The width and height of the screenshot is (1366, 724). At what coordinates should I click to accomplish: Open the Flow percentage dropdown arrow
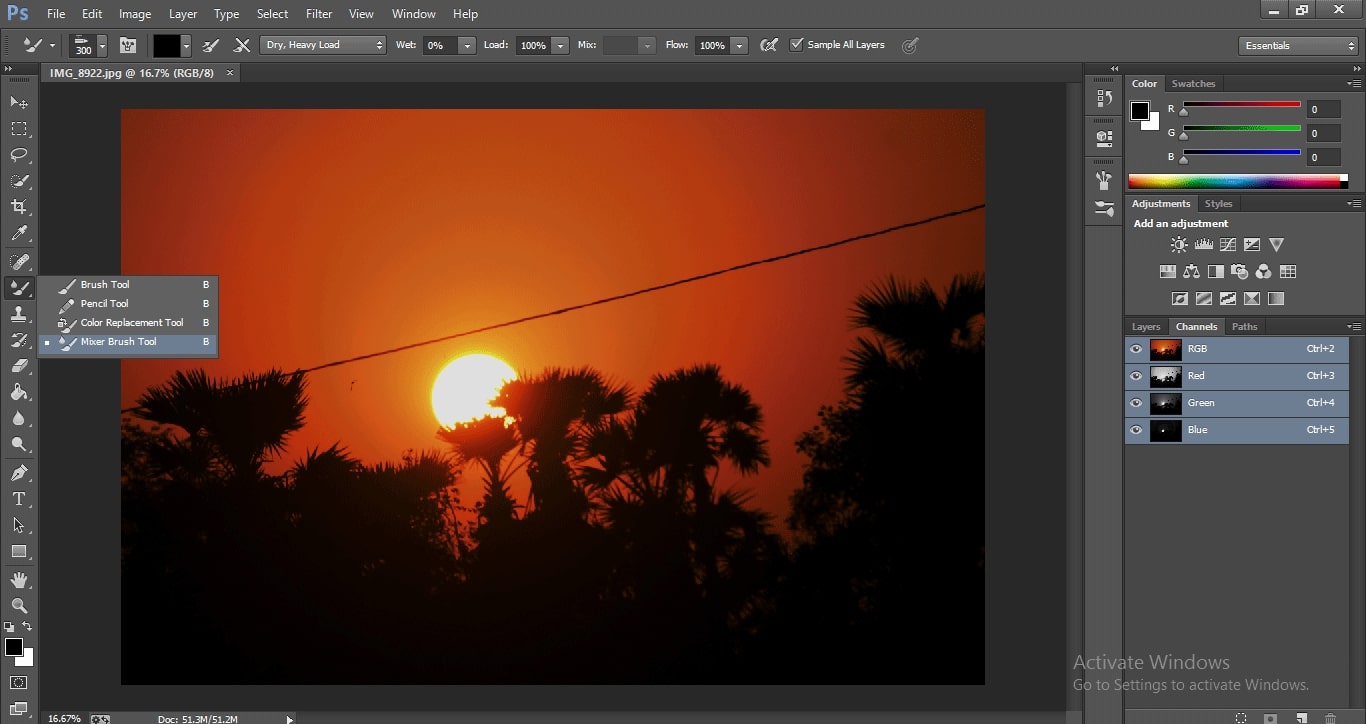[x=739, y=46]
